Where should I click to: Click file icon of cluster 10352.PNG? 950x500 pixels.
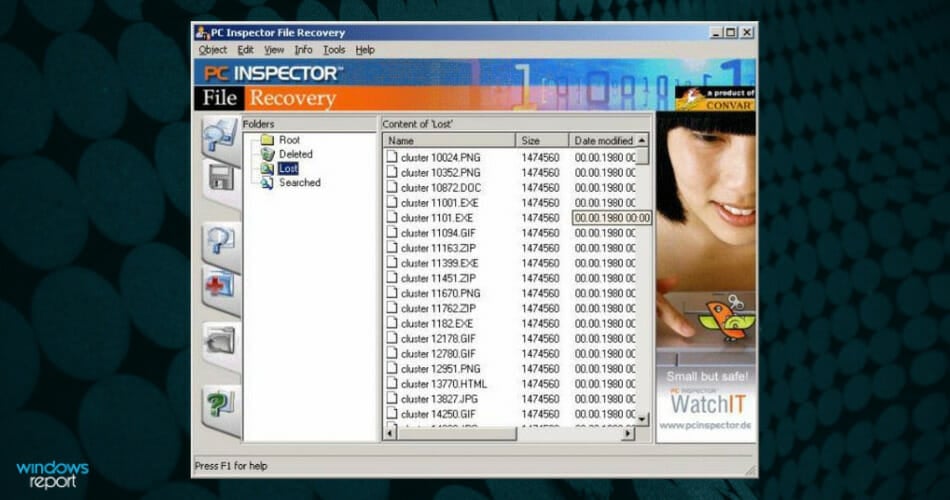[392, 172]
